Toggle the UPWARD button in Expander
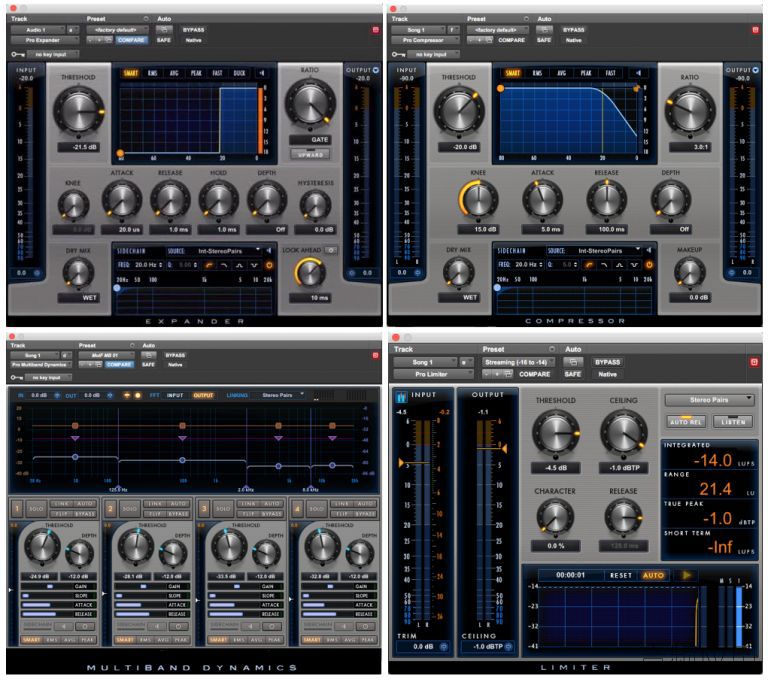The width and height of the screenshot is (768, 682). coord(310,154)
